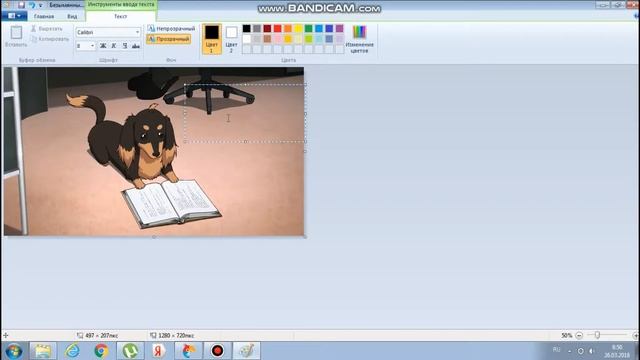Image resolution: width=640 pixels, height=360 pixels.
Task: Toggle underline Ч formatting
Action: point(125,46)
